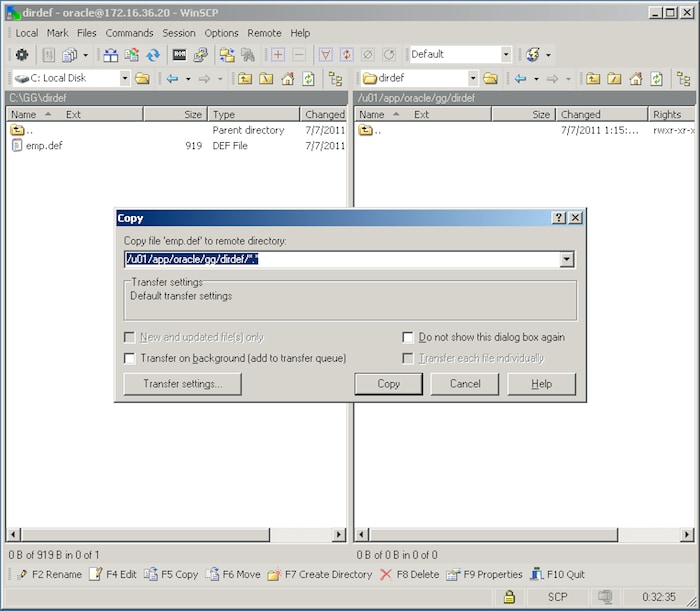The width and height of the screenshot is (700, 611).
Task: Click F5 Copy in bottom toolbar
Action: click(171, 574)
